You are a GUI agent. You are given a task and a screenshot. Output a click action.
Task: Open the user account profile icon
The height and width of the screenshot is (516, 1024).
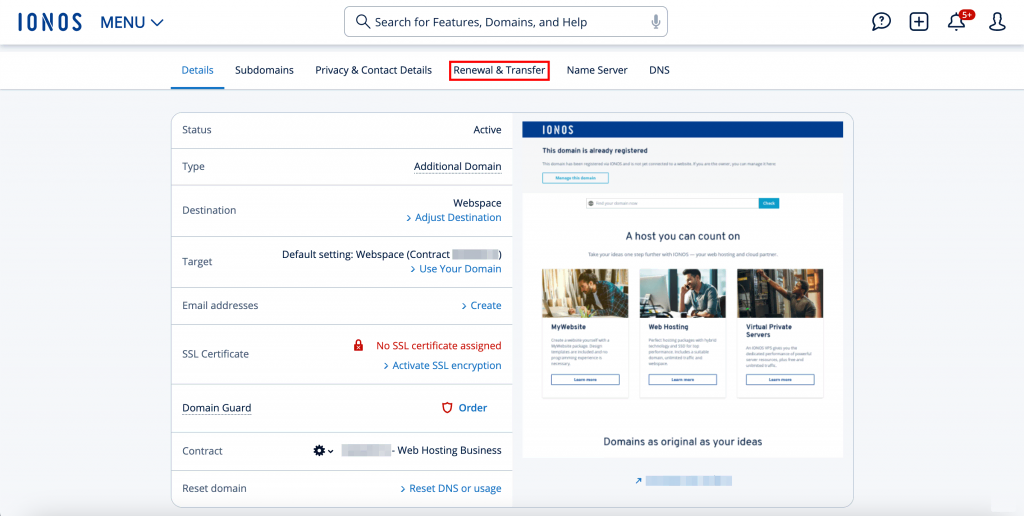click(997, 22)
